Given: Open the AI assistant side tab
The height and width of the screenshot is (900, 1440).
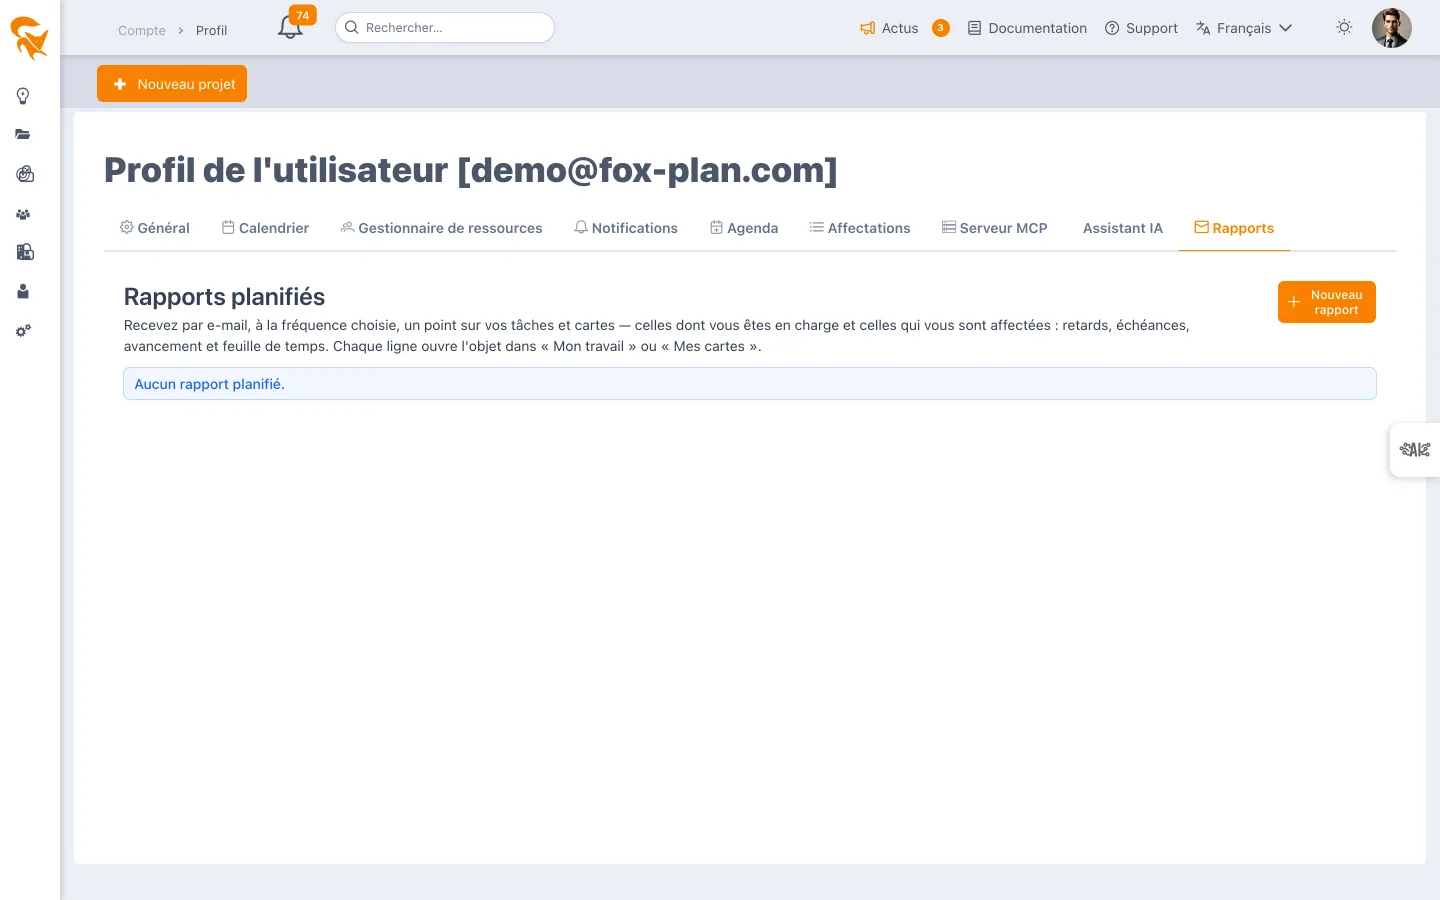Looking at the screenshot, I should [x=1415, y=450].
